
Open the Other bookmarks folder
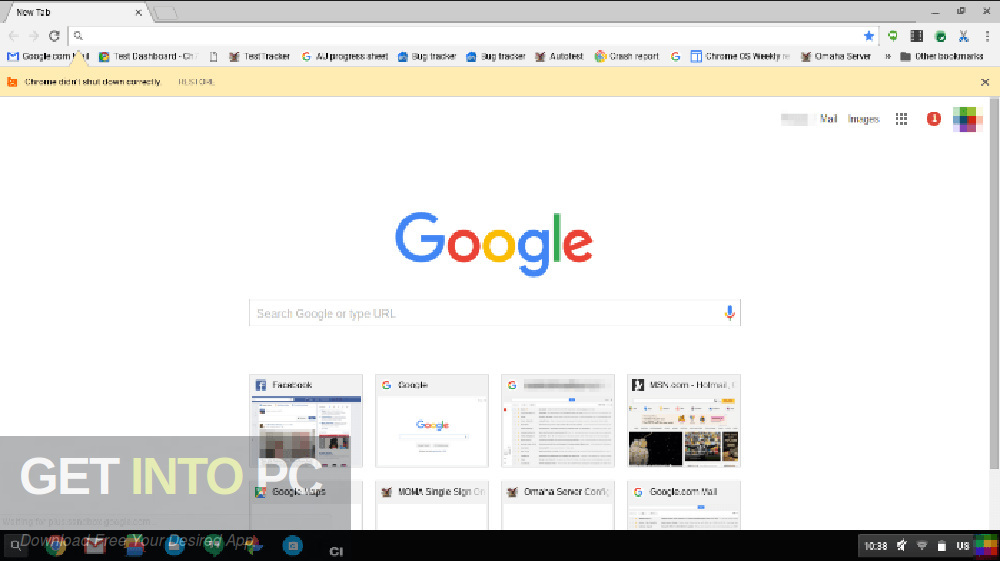pyautogui.click(x=941, y=57)
